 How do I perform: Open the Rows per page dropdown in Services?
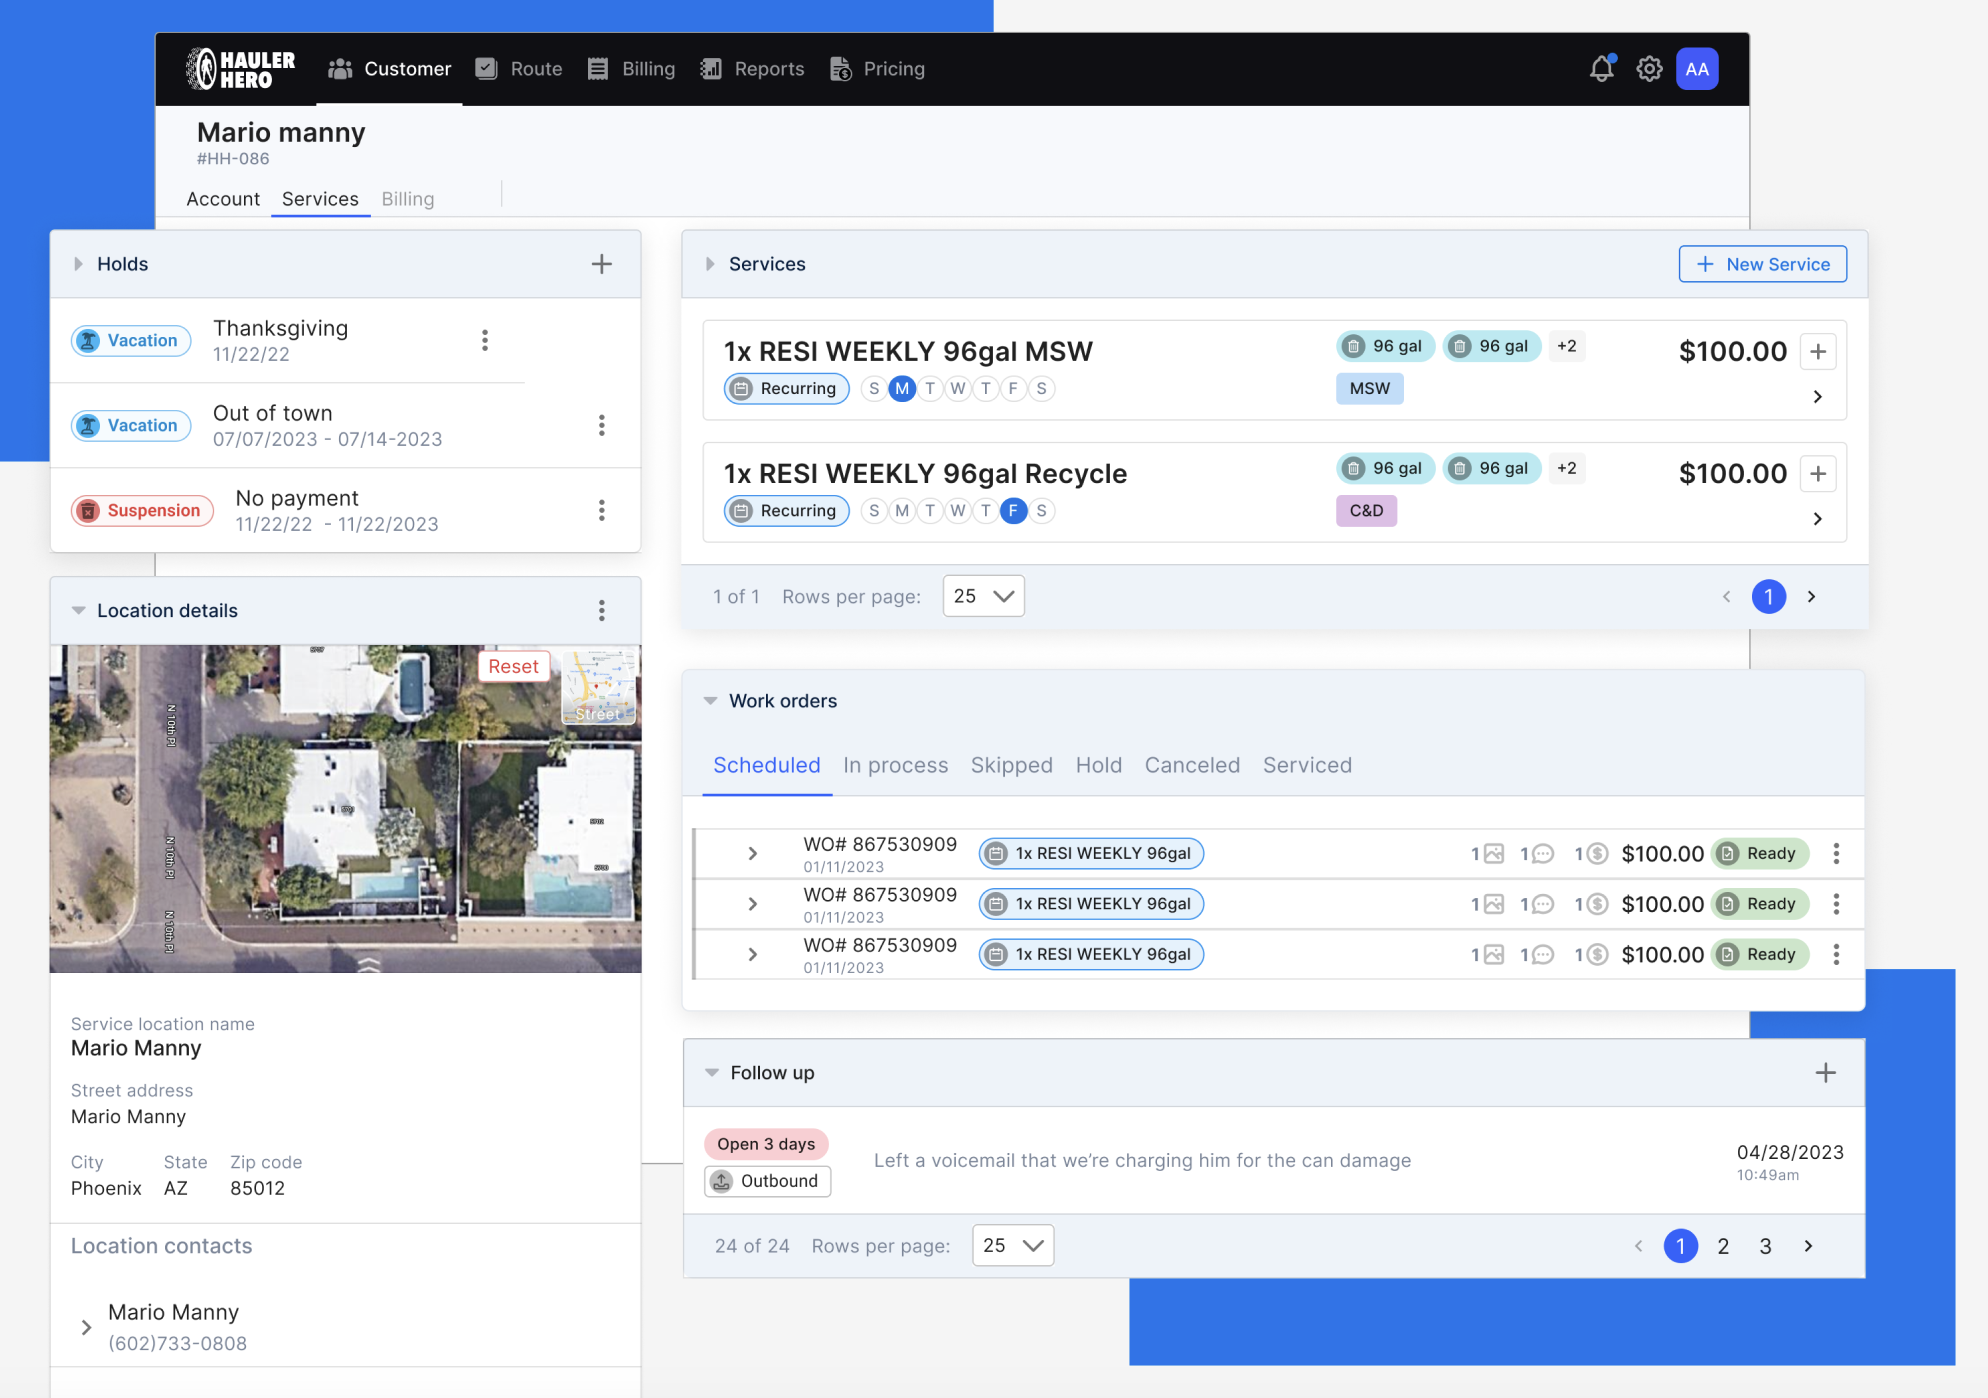(x=983, y=596)
